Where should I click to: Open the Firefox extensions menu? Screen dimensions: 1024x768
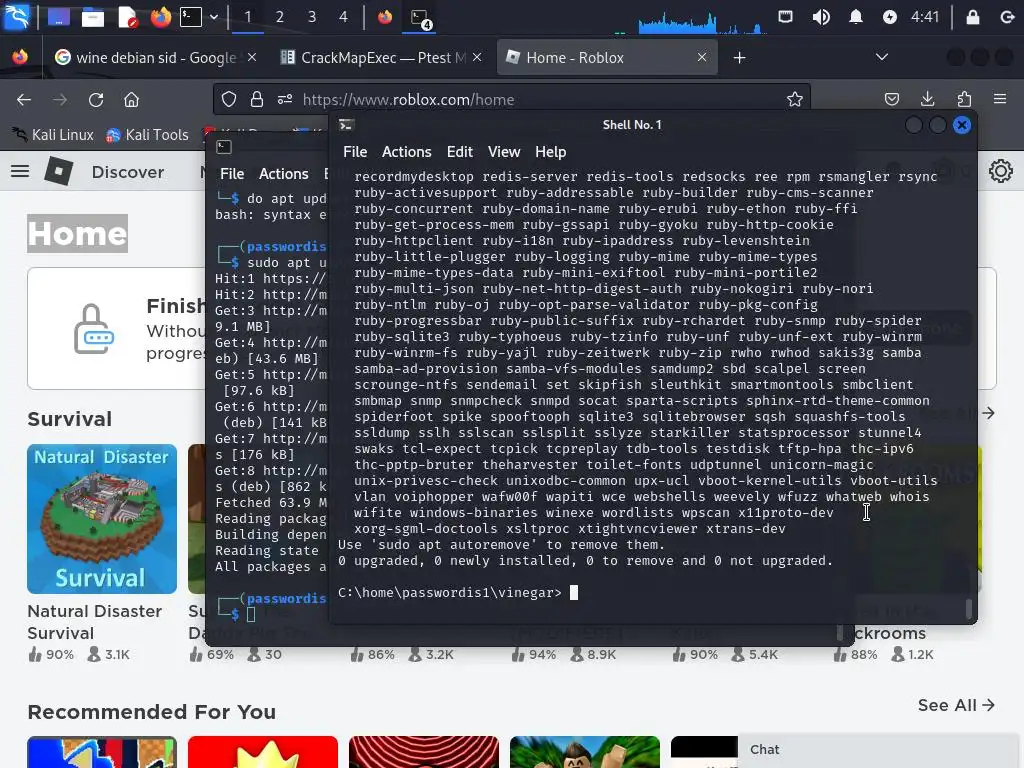tap(964, 99)
